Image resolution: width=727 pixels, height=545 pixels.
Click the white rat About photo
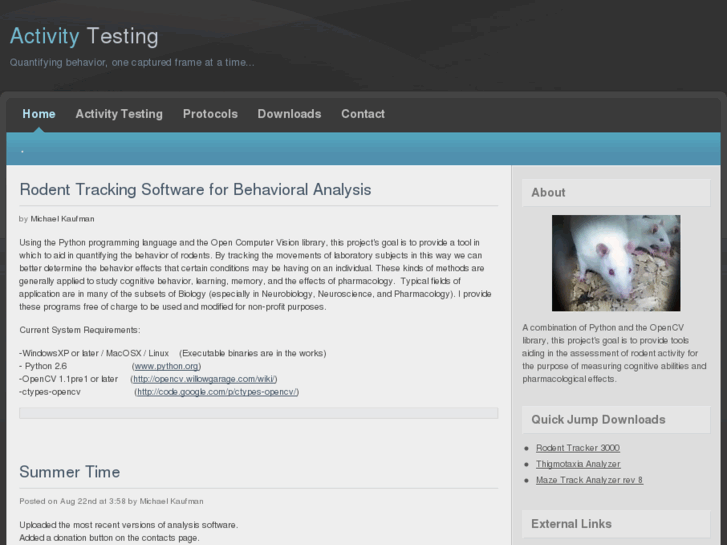click(x=615, y=263)
